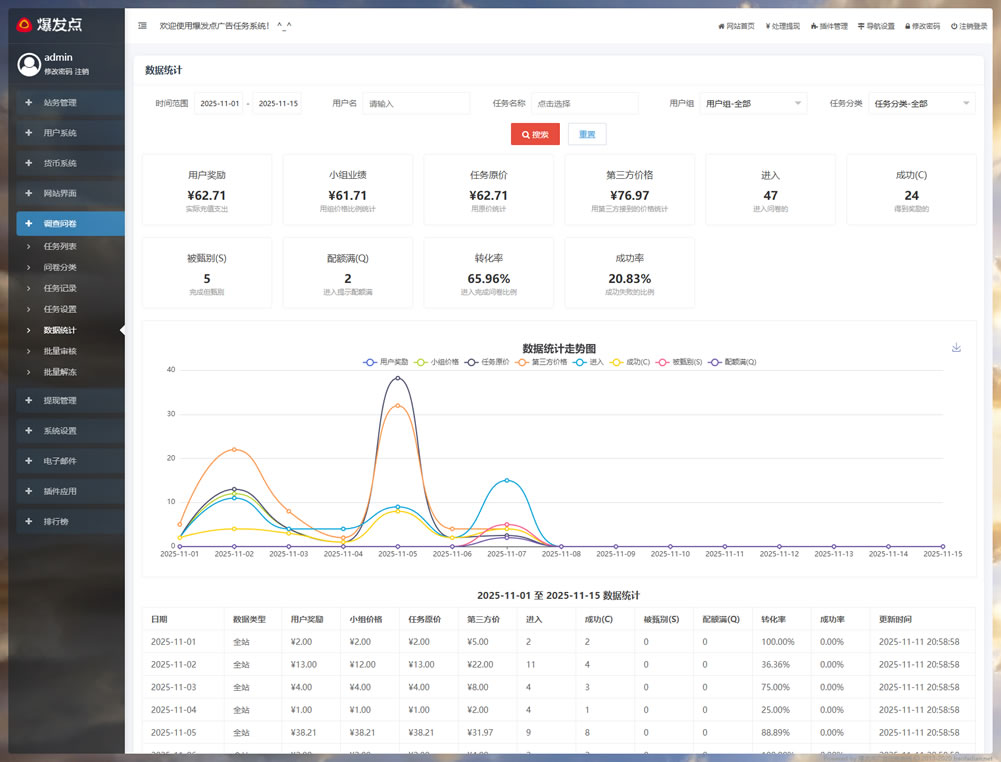Toggle 用户奖励 series in chart legend
Viewport: 1001px width, 762px height.
[x=386, y=362]
